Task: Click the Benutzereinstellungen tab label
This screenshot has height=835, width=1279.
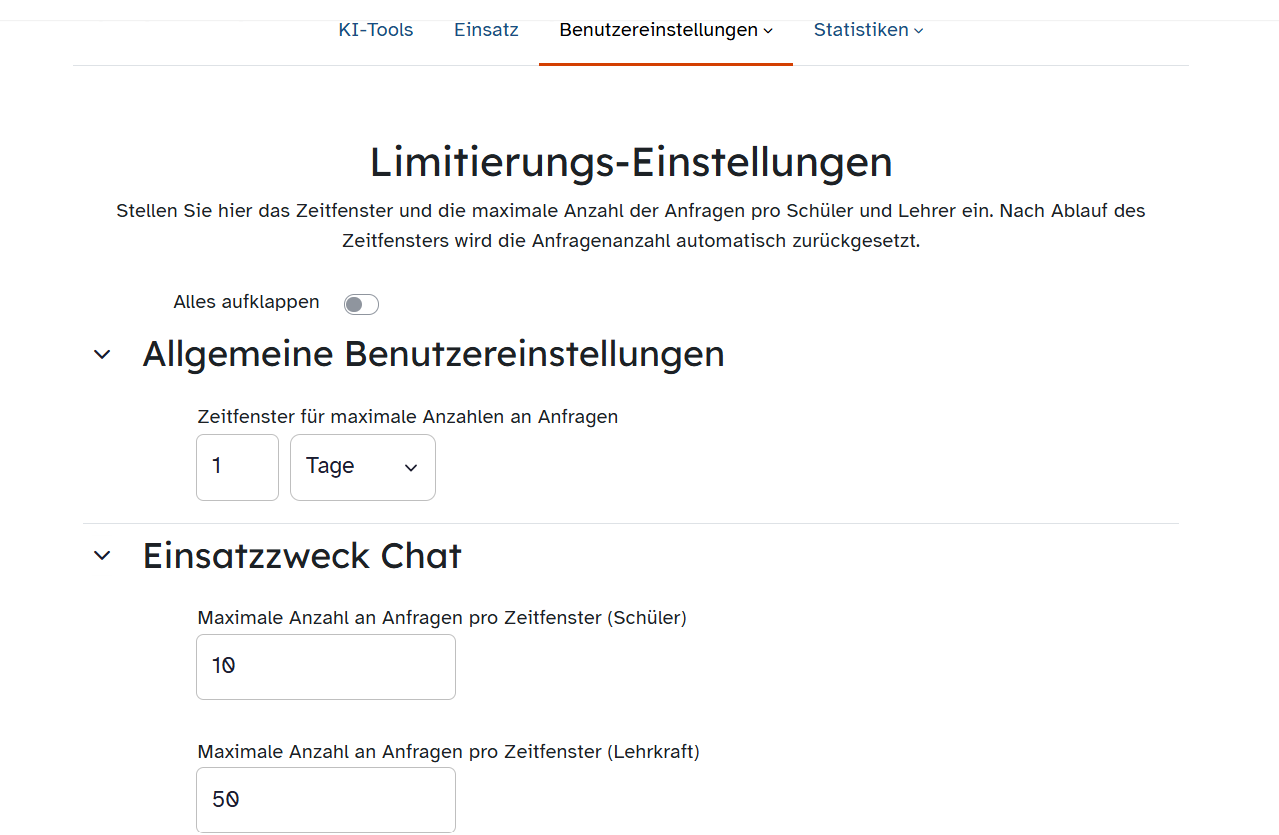Action: click(x=658, y=30)
